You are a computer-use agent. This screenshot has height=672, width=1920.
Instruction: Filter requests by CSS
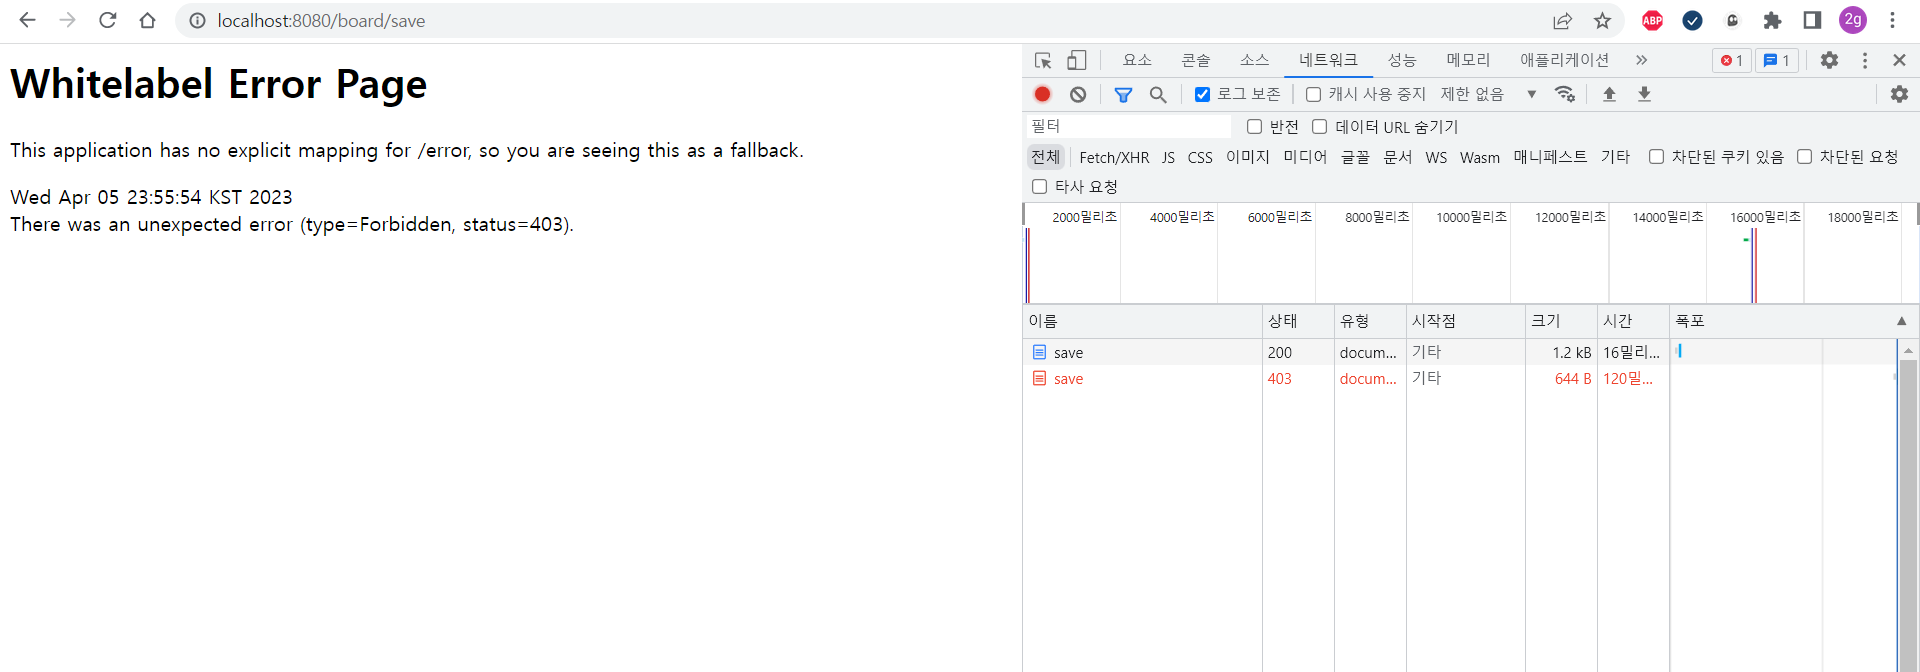[x=1200, y=157]
